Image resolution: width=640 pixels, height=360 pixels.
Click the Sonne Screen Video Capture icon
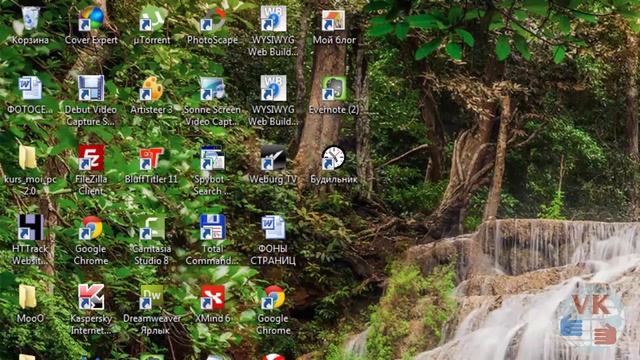212,89
